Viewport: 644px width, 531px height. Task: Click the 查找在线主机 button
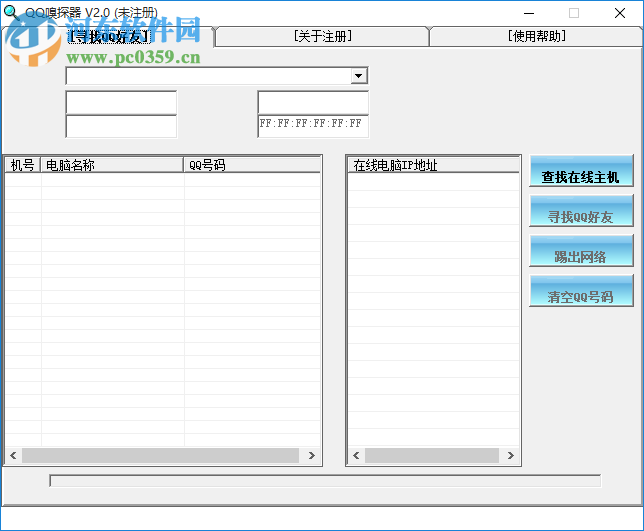point(581,171)
